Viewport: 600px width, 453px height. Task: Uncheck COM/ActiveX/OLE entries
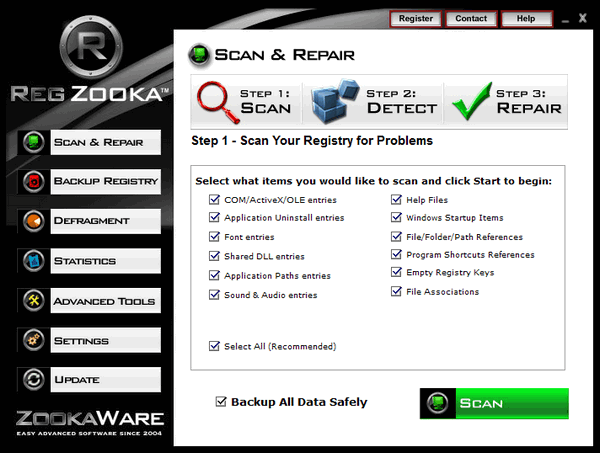(214, 199)
